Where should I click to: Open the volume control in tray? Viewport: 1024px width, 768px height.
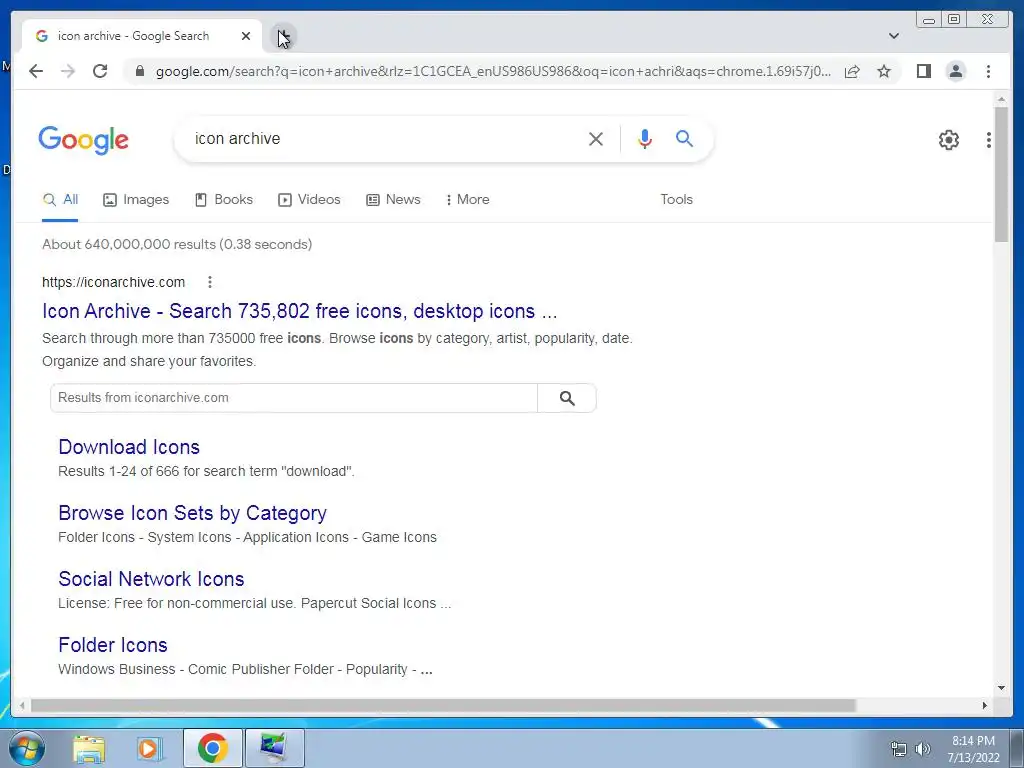923,748
